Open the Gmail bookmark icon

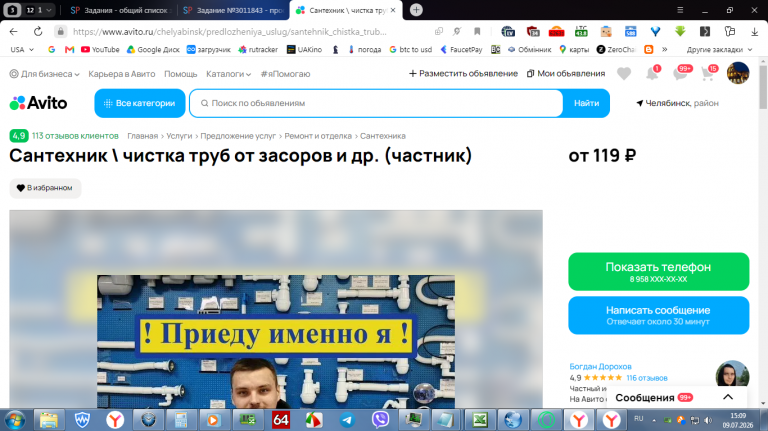[70, 49]
